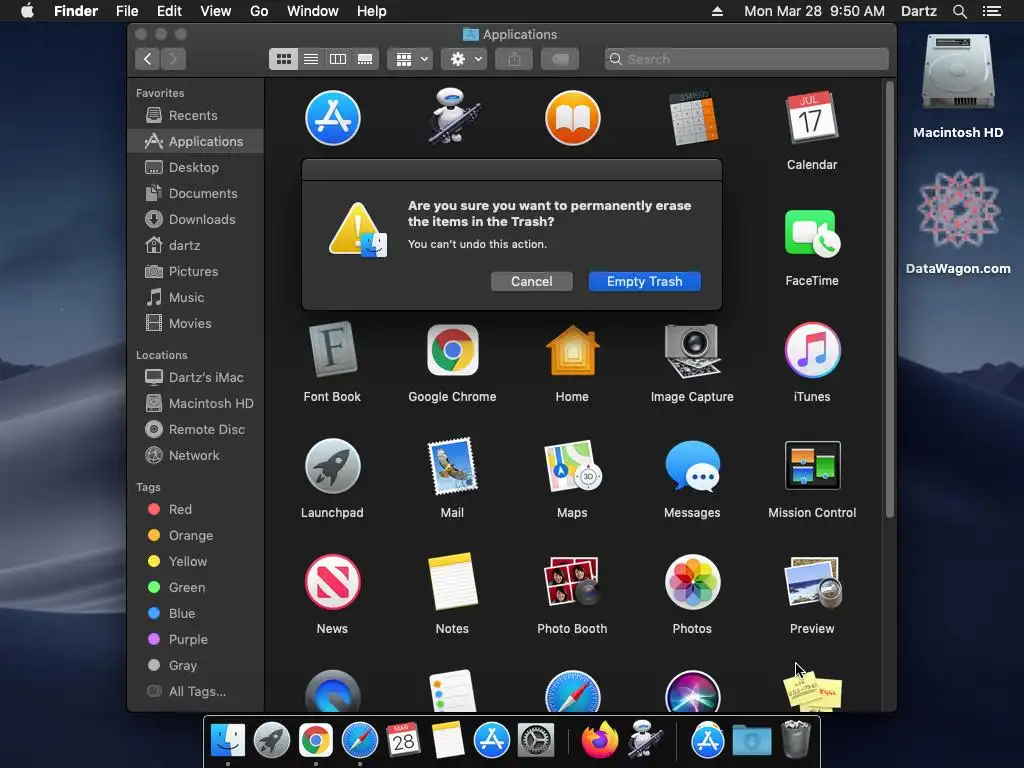This screenshot has width=1024, height=768.
Task: Open the Google Chrome app icon
Action: pos(452,351)
